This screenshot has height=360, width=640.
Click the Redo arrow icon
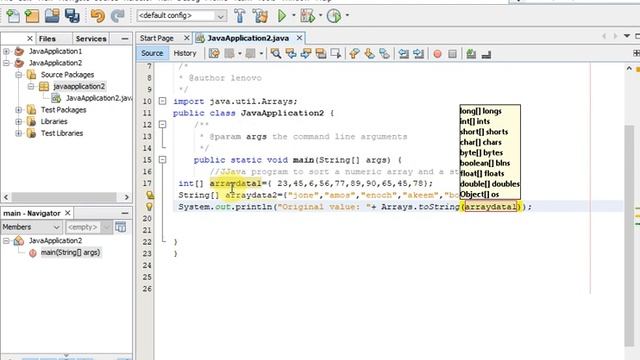[118, 16]
